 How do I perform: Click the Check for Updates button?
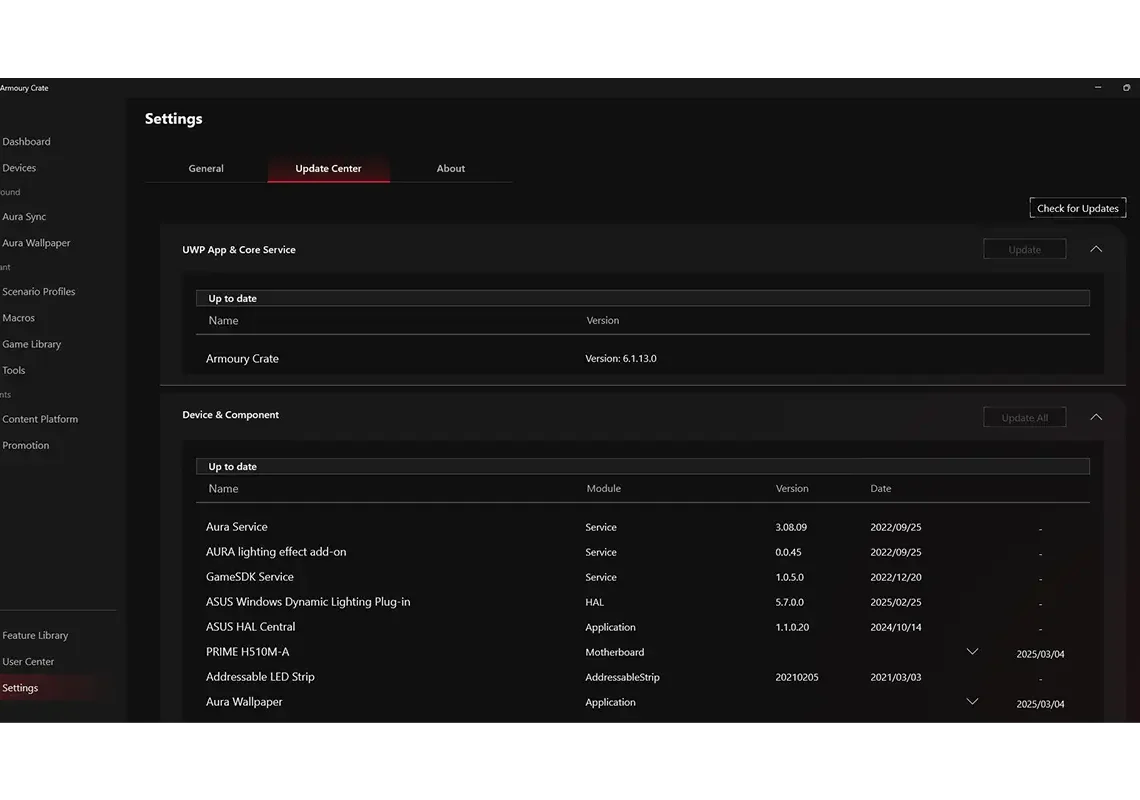tap(1077, 208)
